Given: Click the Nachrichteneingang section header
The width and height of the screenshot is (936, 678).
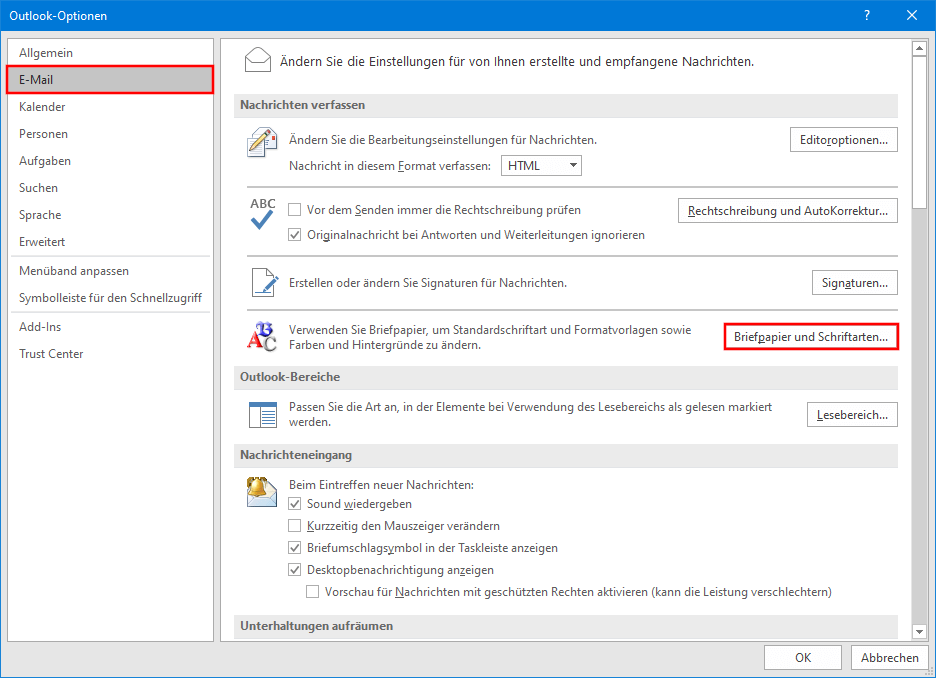Looking at the screenshot, I should pyautogui.click(x=566, y=455).
